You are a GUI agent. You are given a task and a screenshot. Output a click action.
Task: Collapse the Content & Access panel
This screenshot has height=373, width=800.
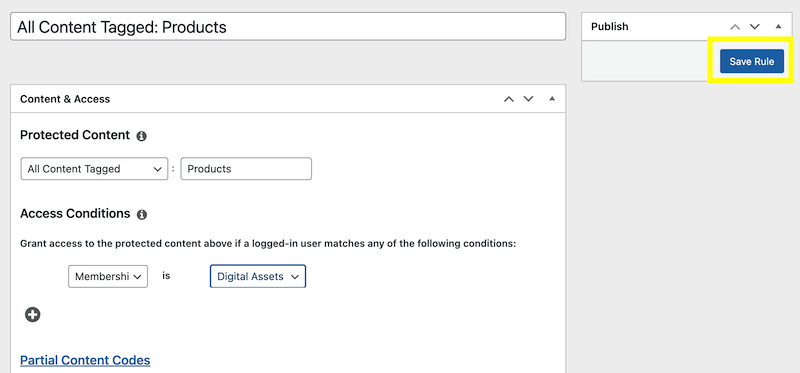552,99
